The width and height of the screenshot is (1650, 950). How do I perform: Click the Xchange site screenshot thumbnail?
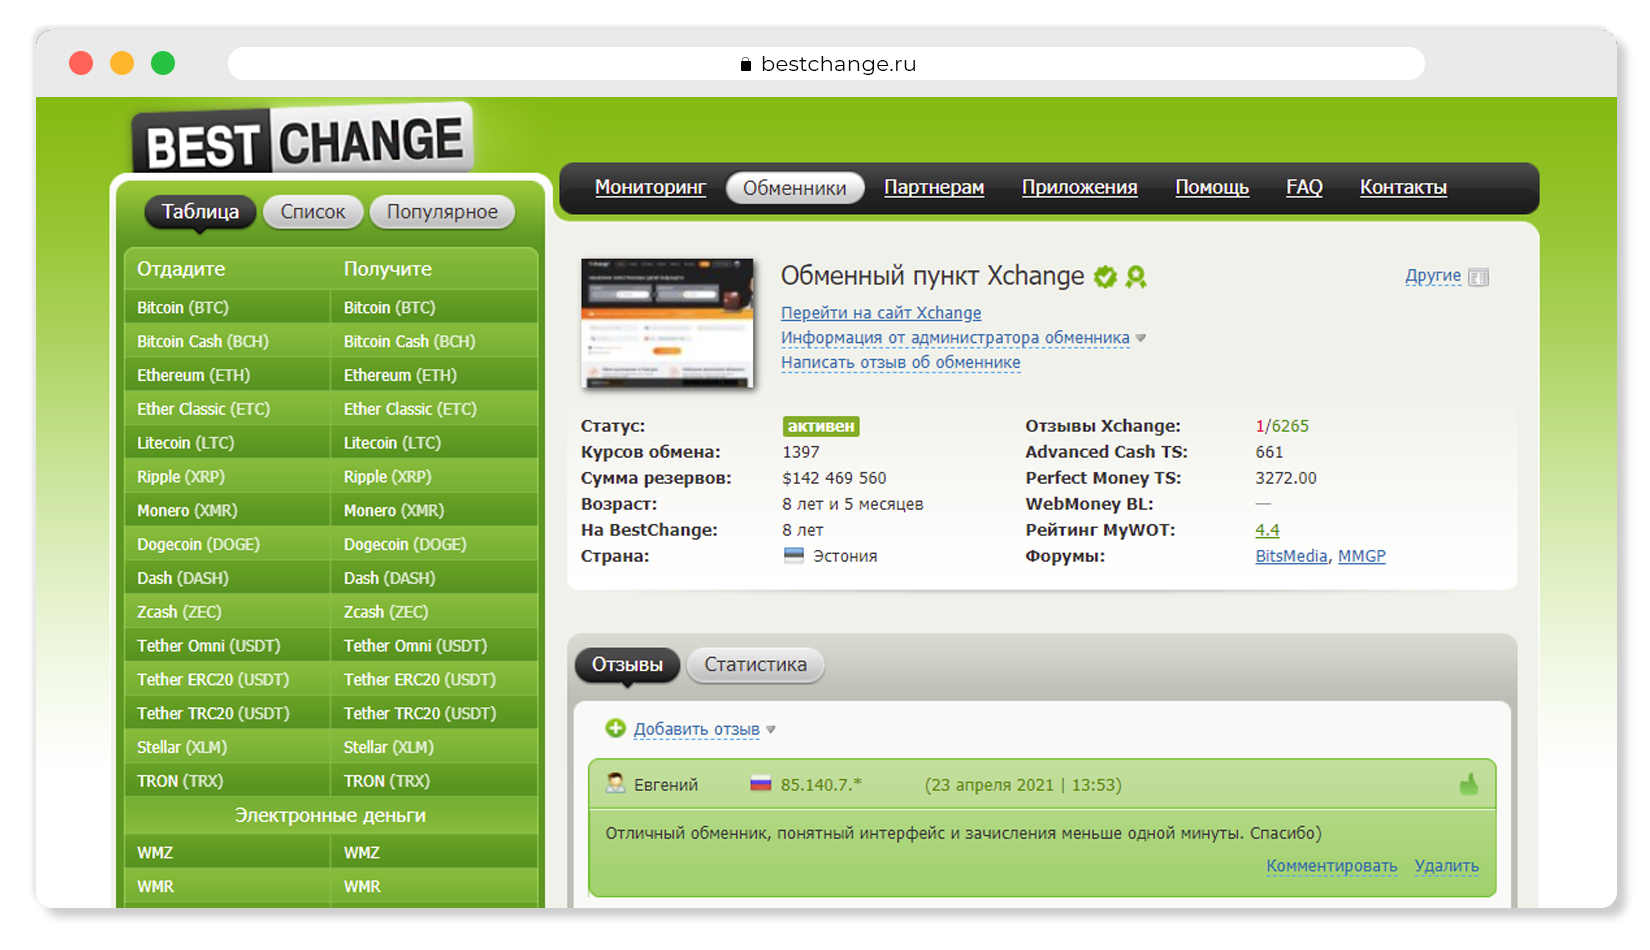[x=667, y=323]
